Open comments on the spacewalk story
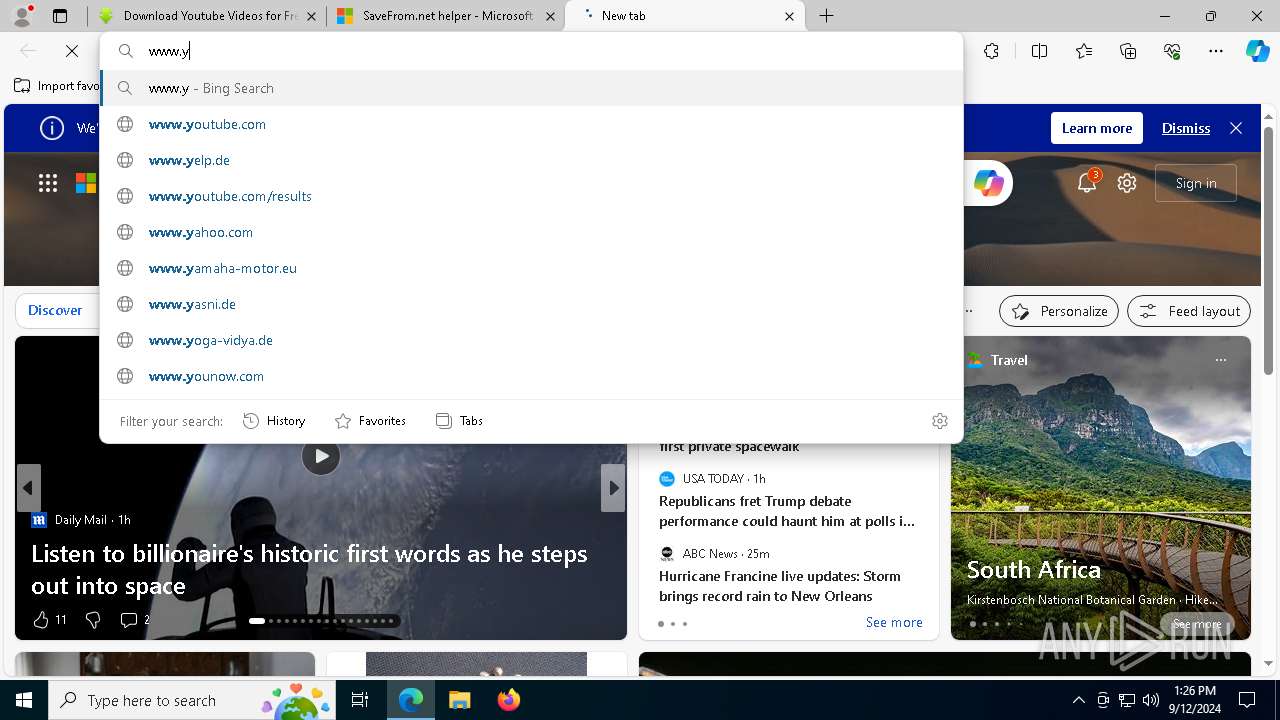Screen dimensions: 1280x720 134,620
